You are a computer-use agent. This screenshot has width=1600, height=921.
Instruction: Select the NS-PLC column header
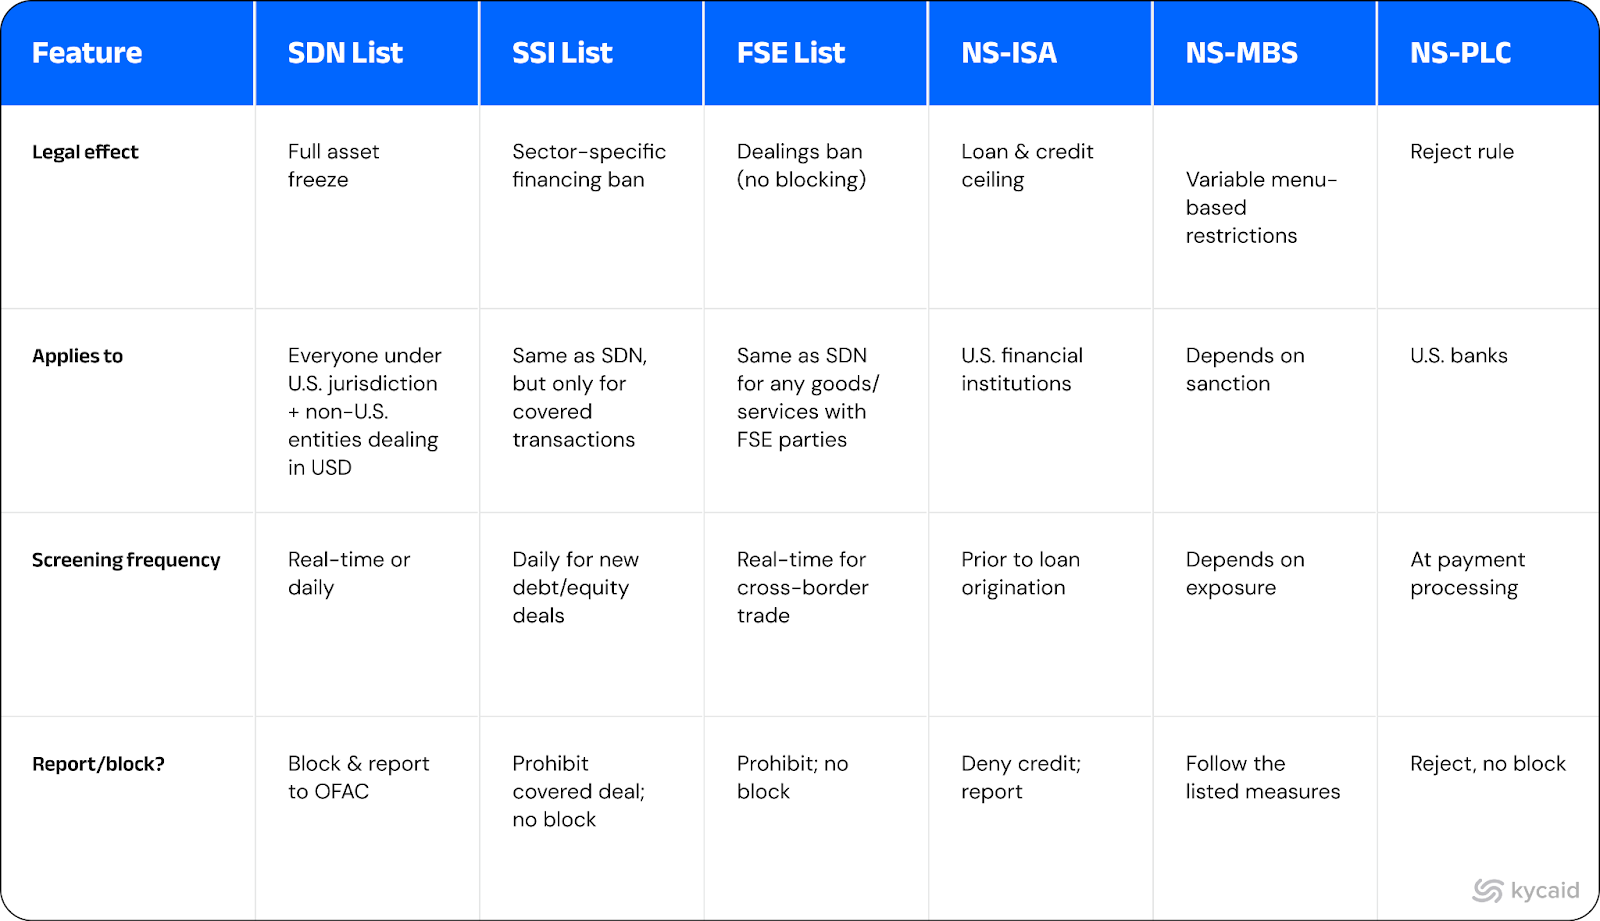click(x=1461, y=53)
